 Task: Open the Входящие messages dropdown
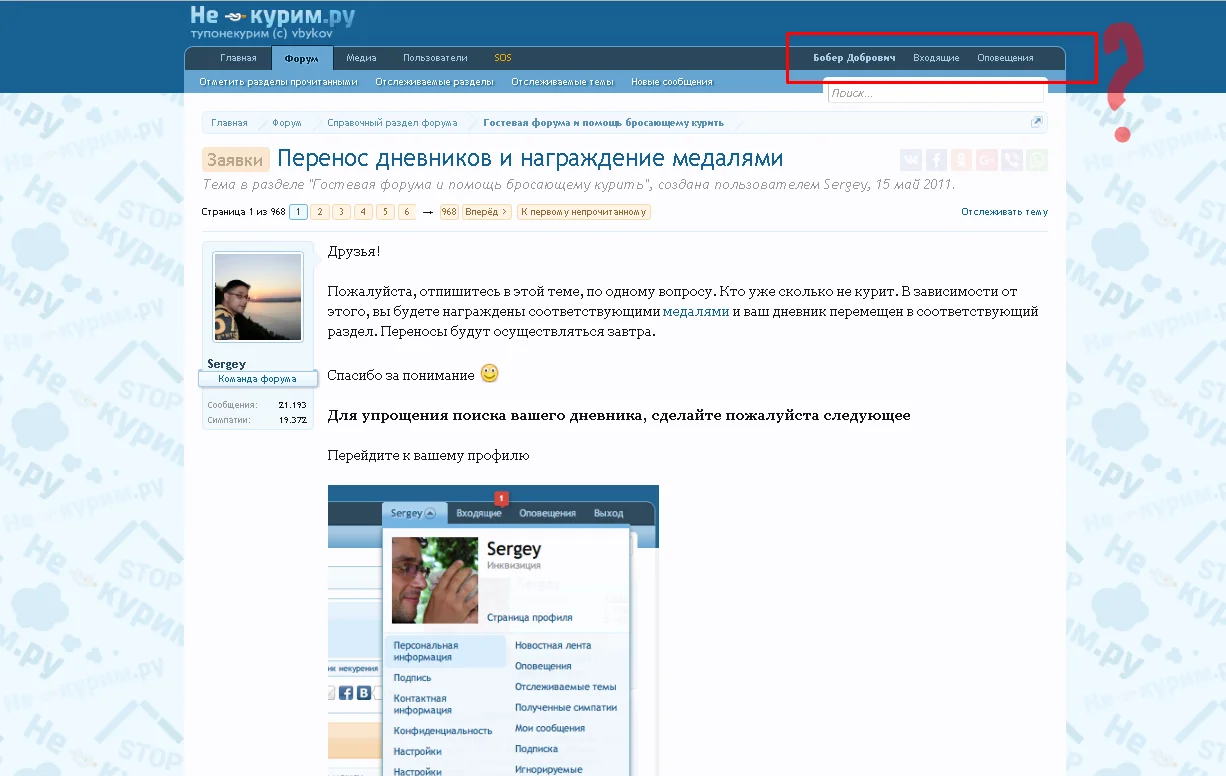[x=936, y=57]
